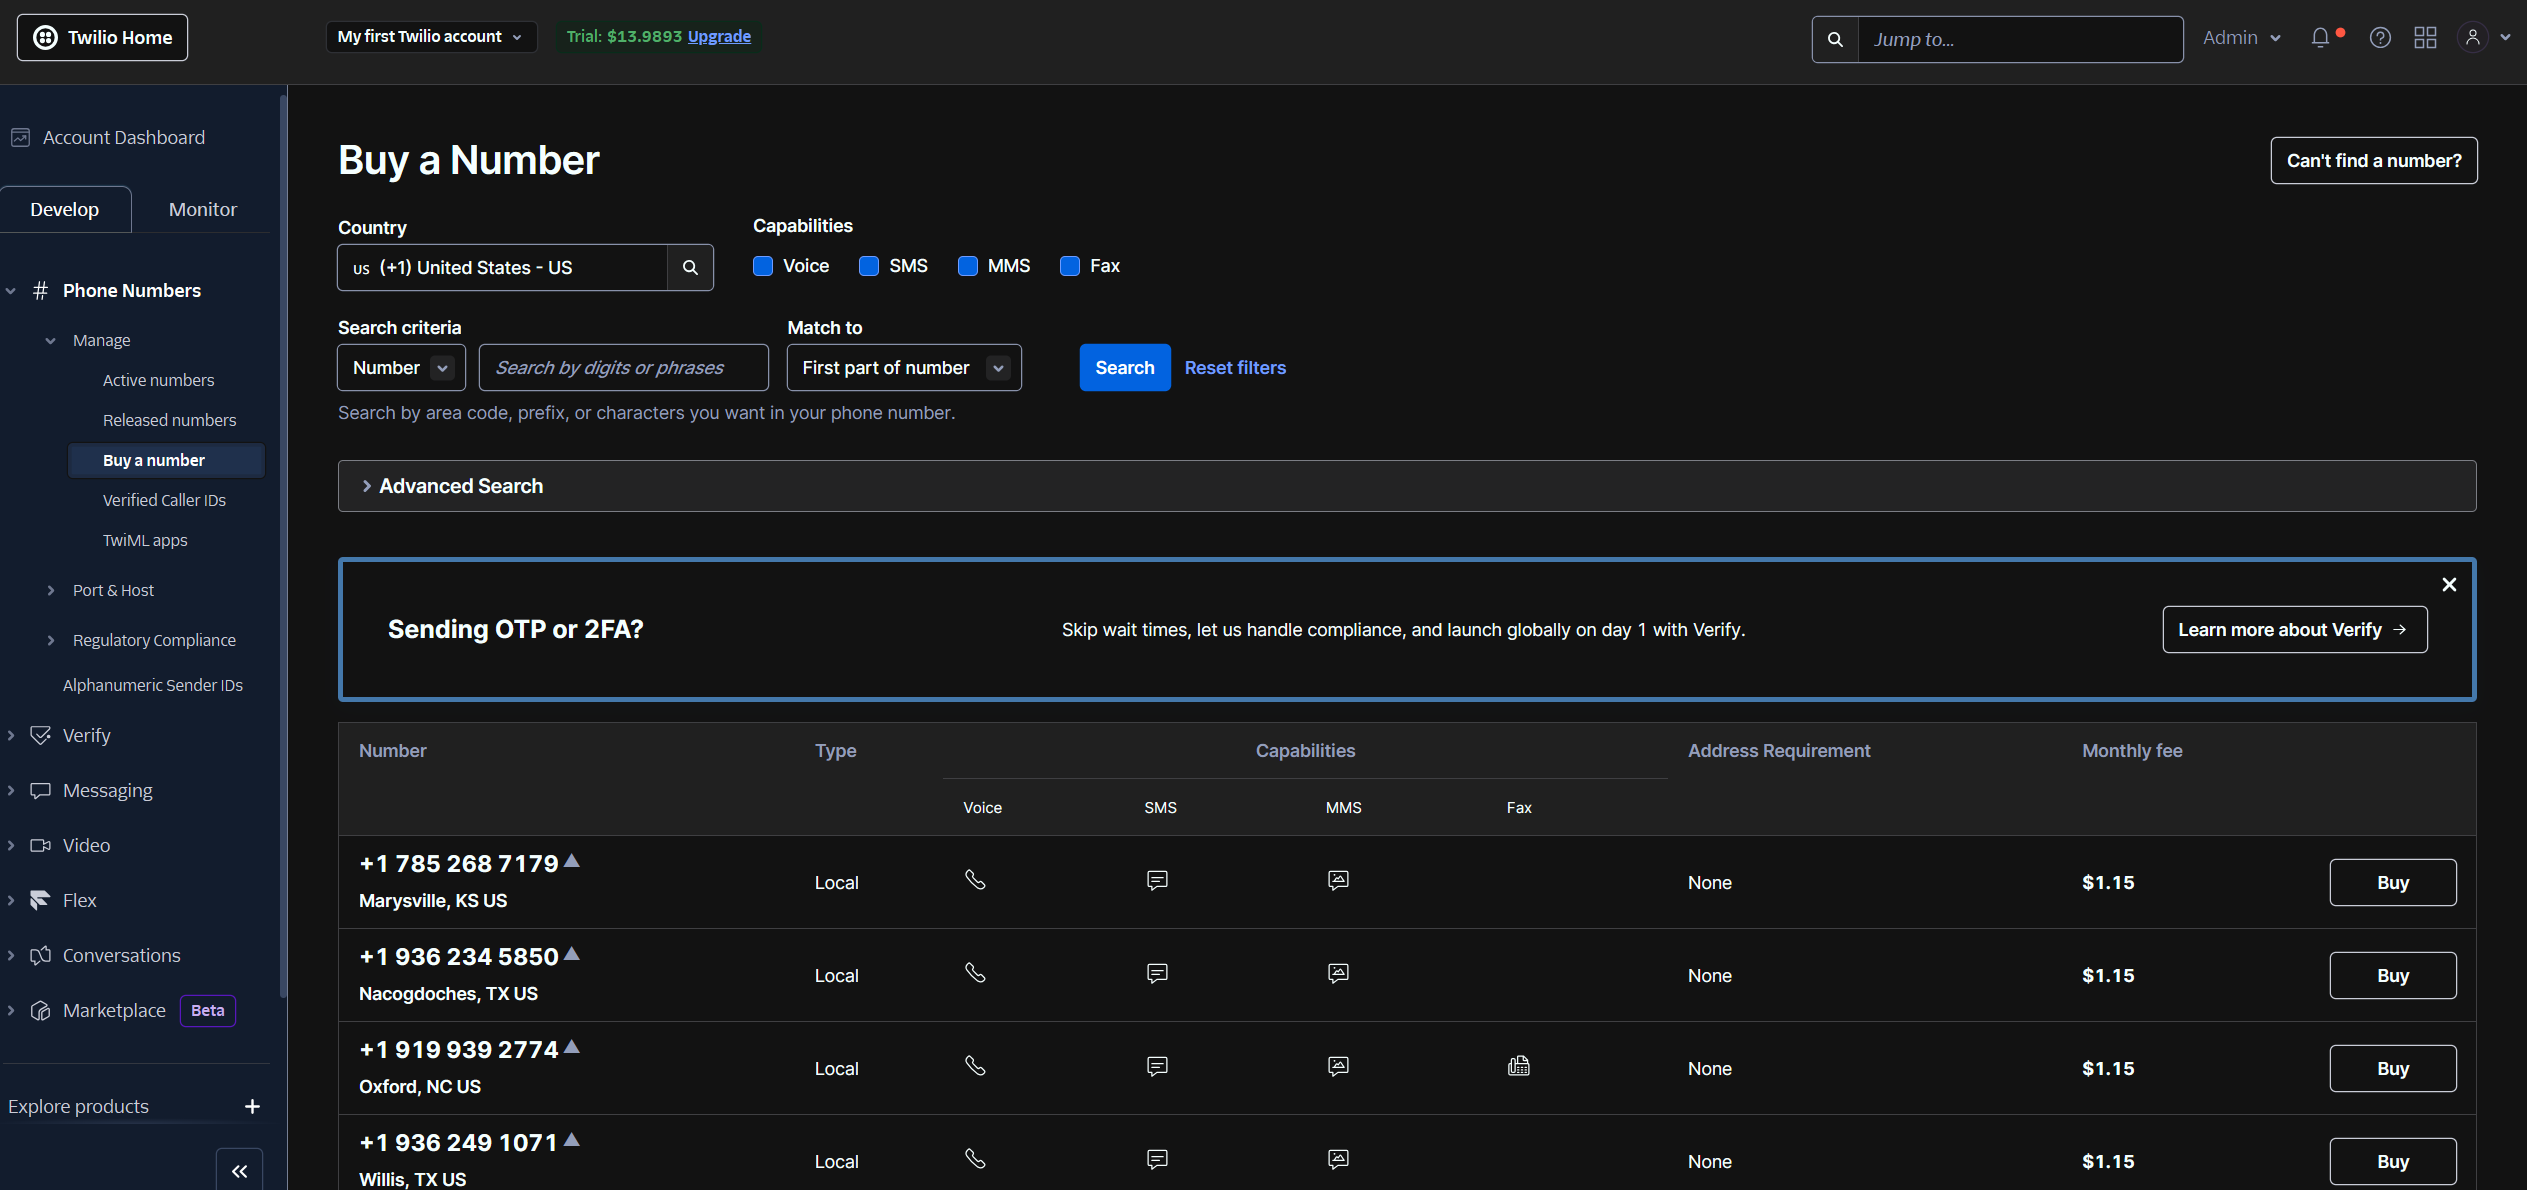Close the Sending OTP banner

2449,584
